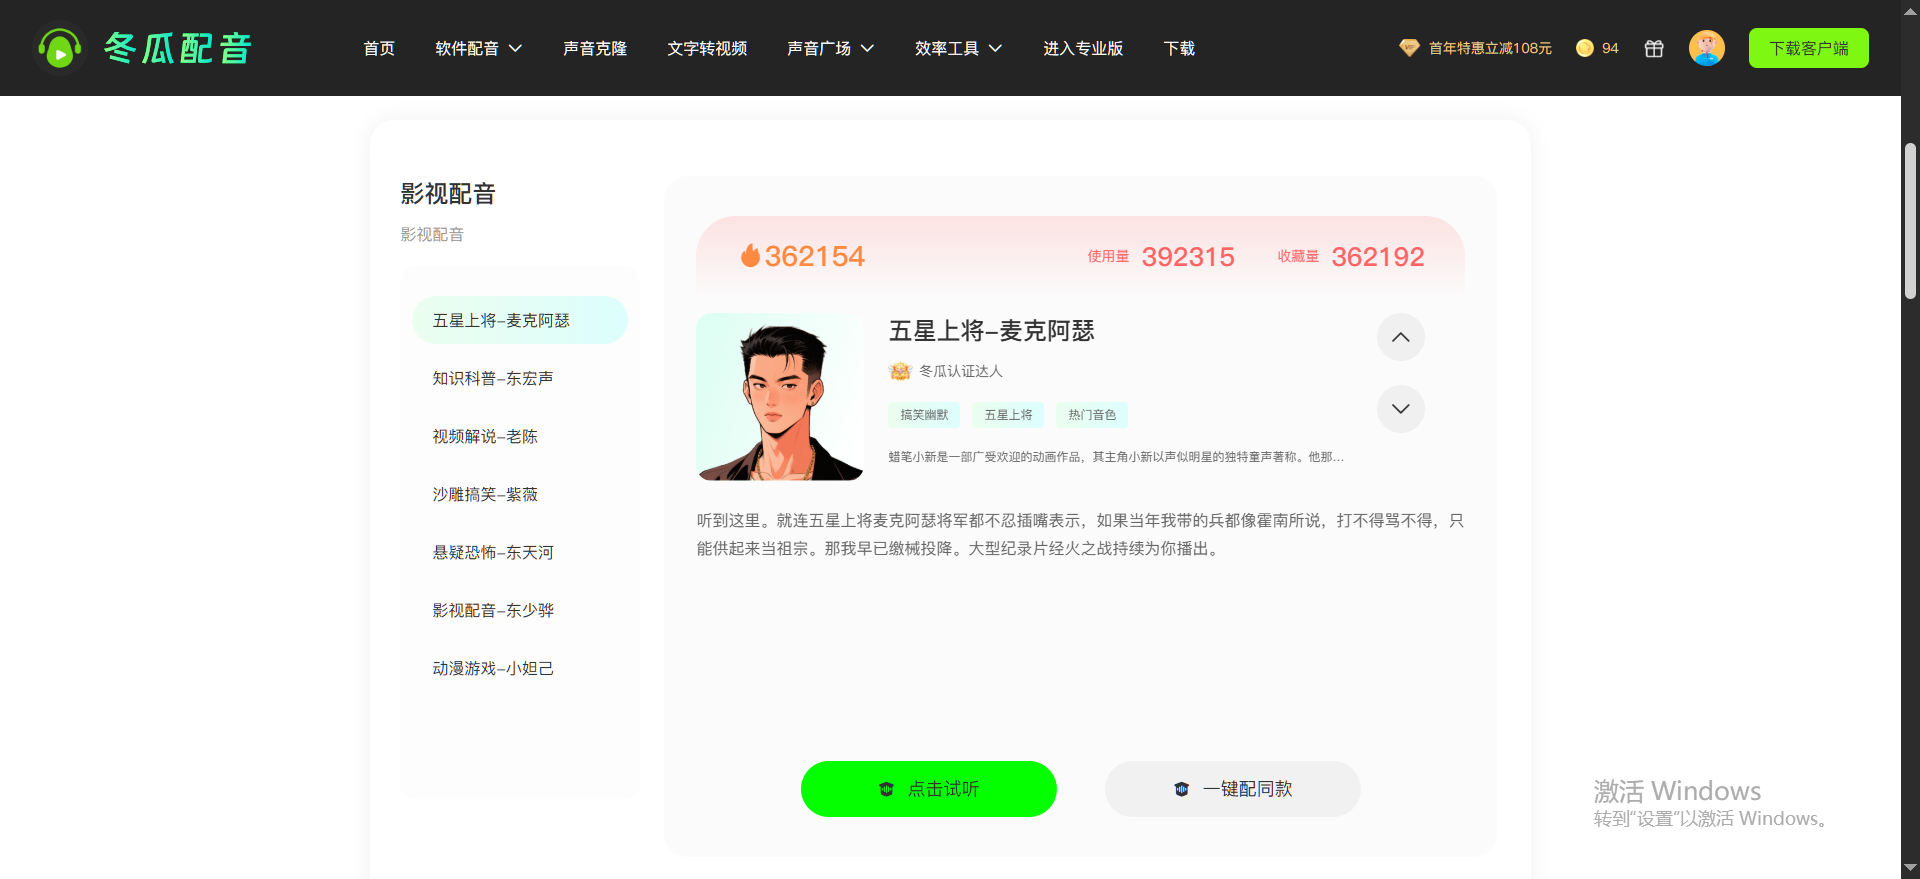The width and height of the screenshot is (1920, 879).
Task: Click the sample script paragraph 听到这里
Action: tap(1080, 535)
